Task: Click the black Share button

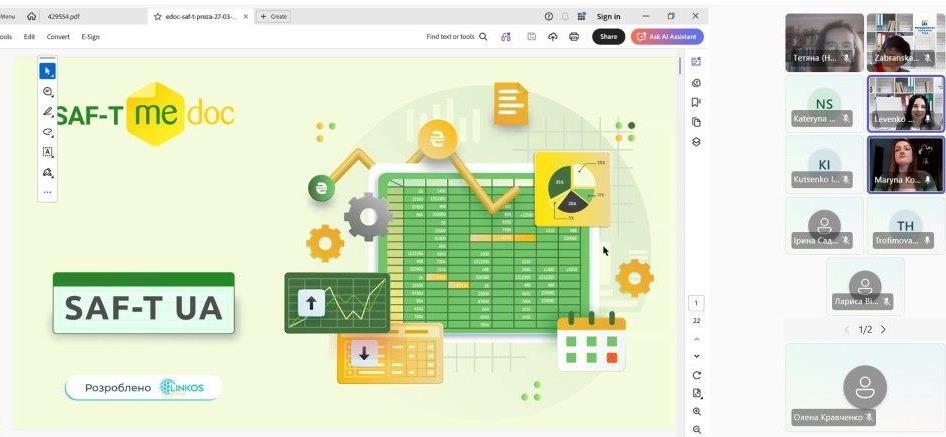Action: [x=608, y=37]
